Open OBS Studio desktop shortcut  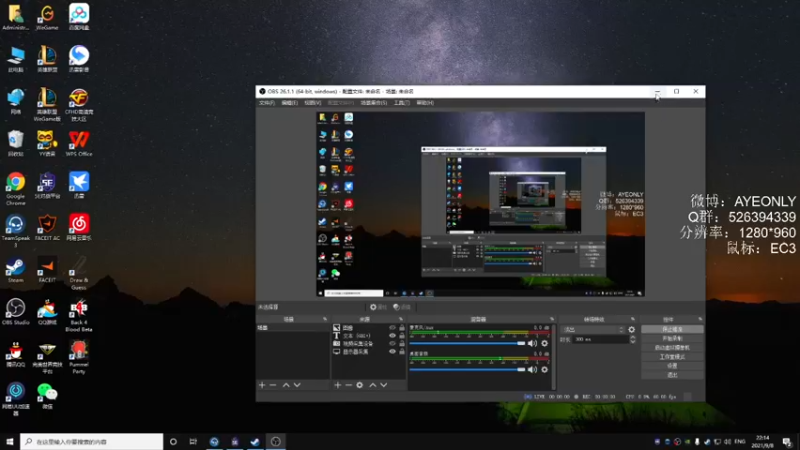15,311
